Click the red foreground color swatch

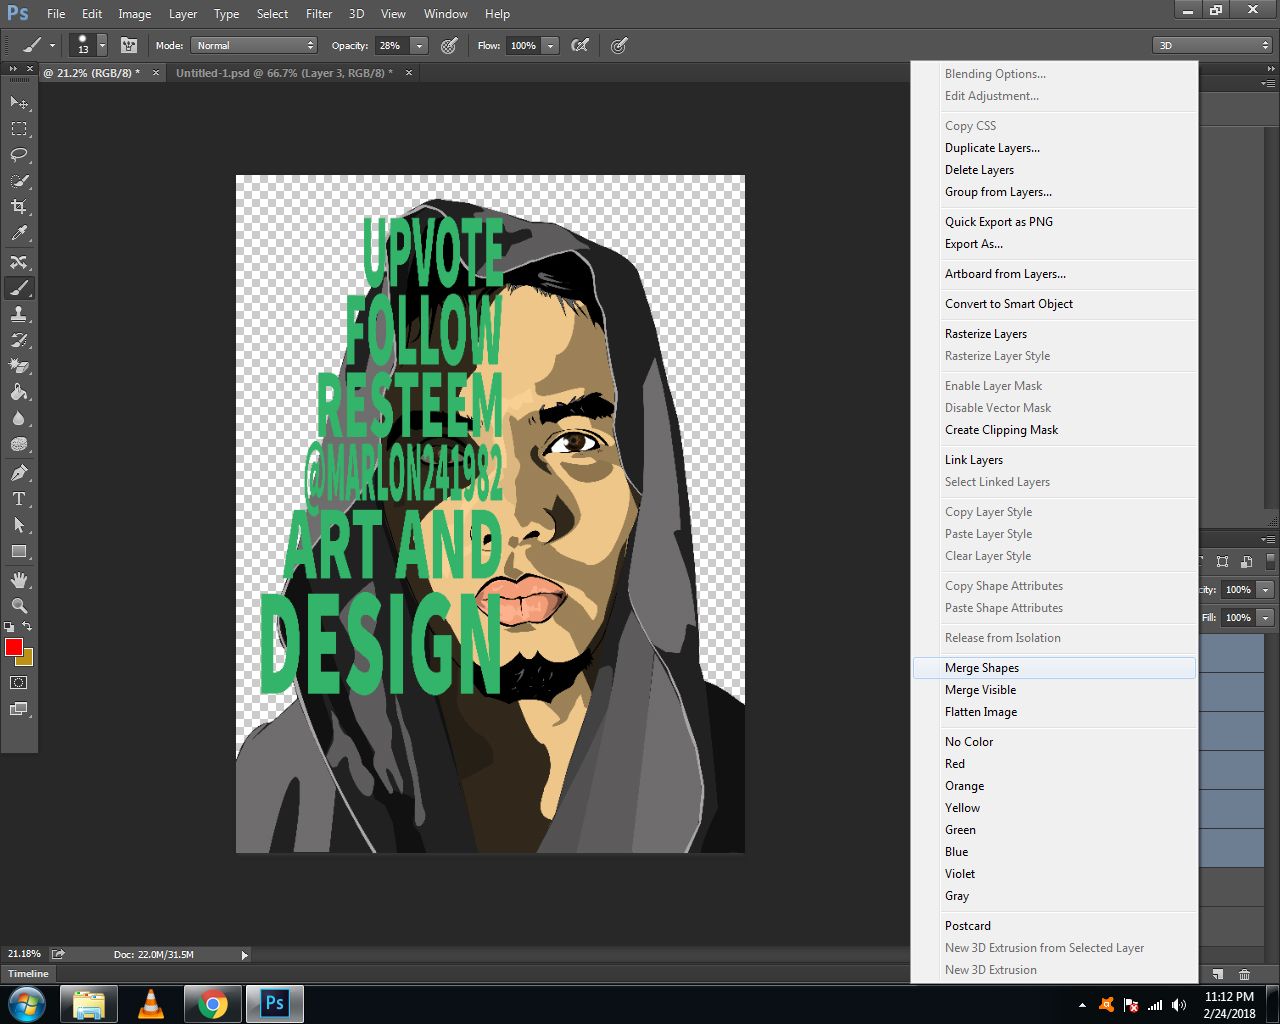[13, 647]
